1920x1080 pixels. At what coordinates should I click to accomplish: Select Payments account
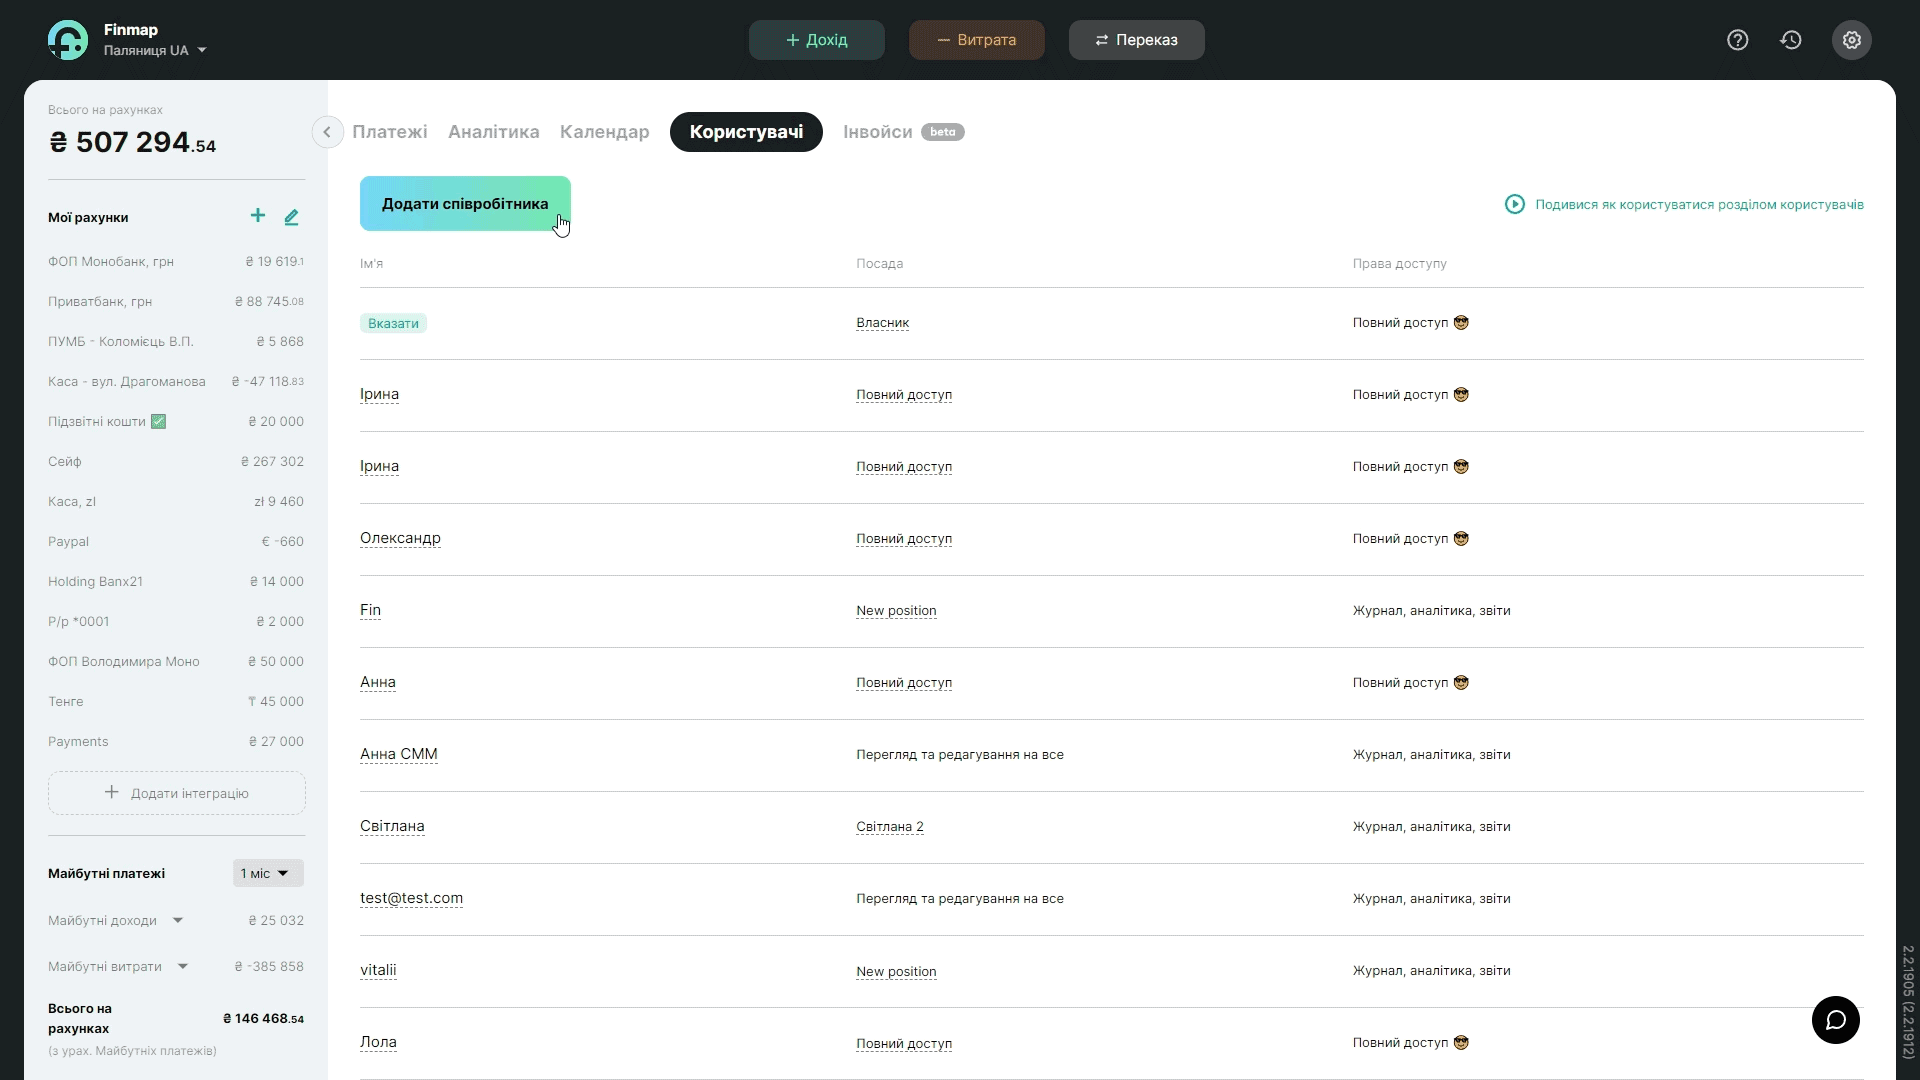point(176,741)
